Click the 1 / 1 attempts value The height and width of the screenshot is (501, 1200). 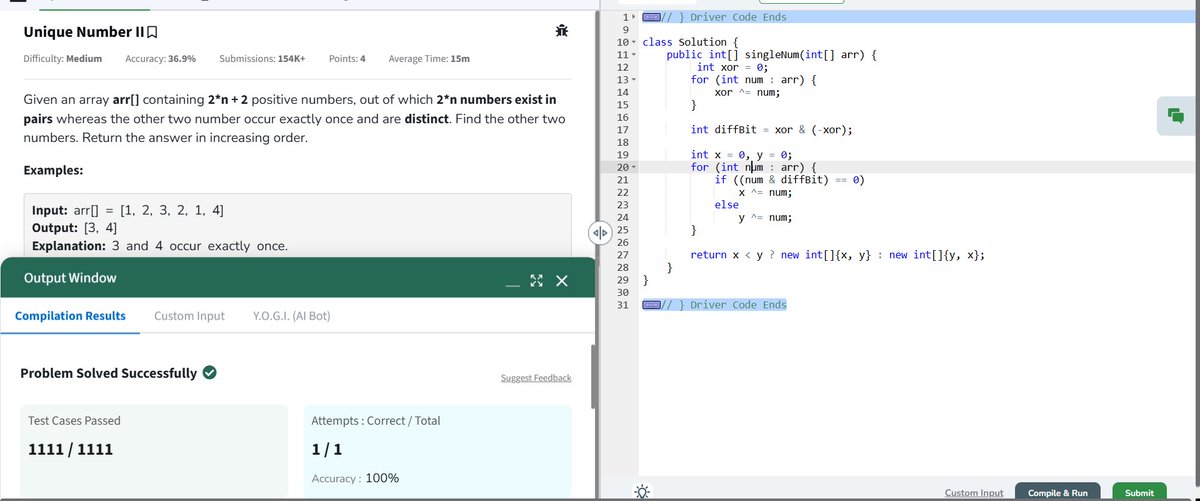(328, 449)
